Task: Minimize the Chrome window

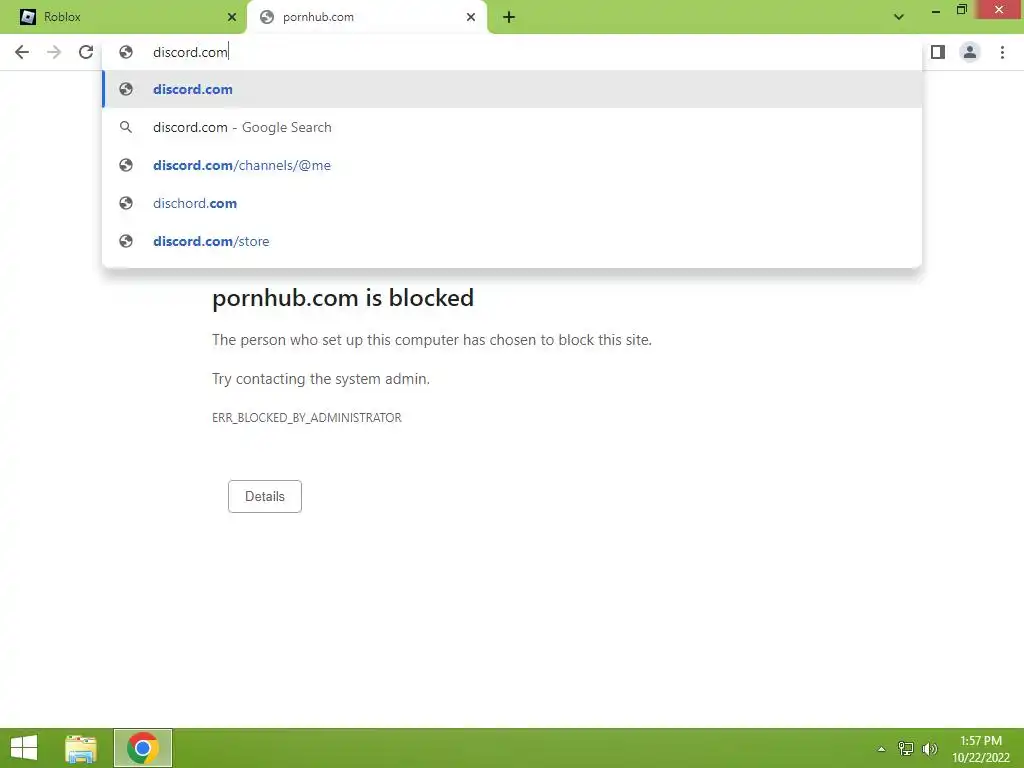Action: tap(936, 12)
